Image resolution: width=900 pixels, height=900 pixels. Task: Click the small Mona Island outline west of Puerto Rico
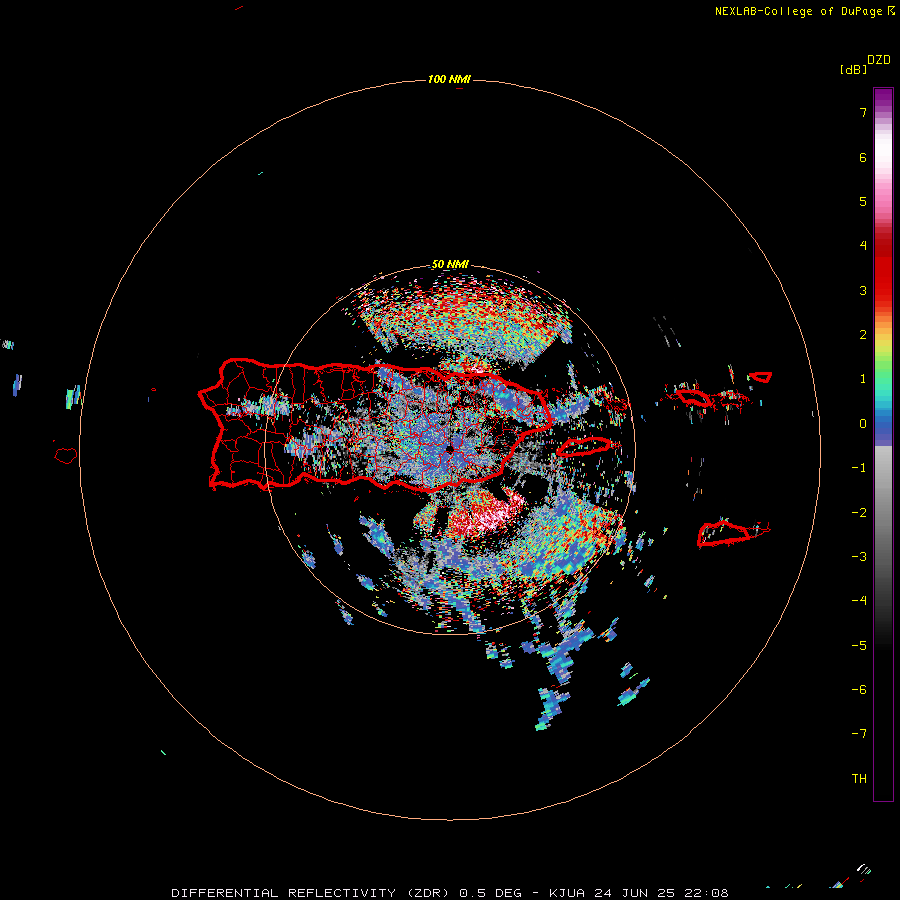point(66,456)
